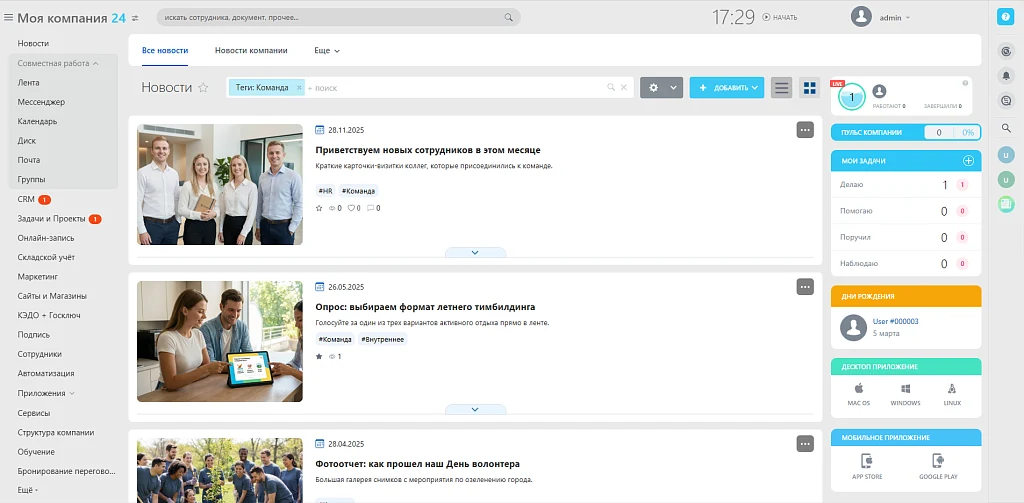The image size is (1024, 503).
Task: Click the top search field for employees and documents
Action: coord(338,18)
